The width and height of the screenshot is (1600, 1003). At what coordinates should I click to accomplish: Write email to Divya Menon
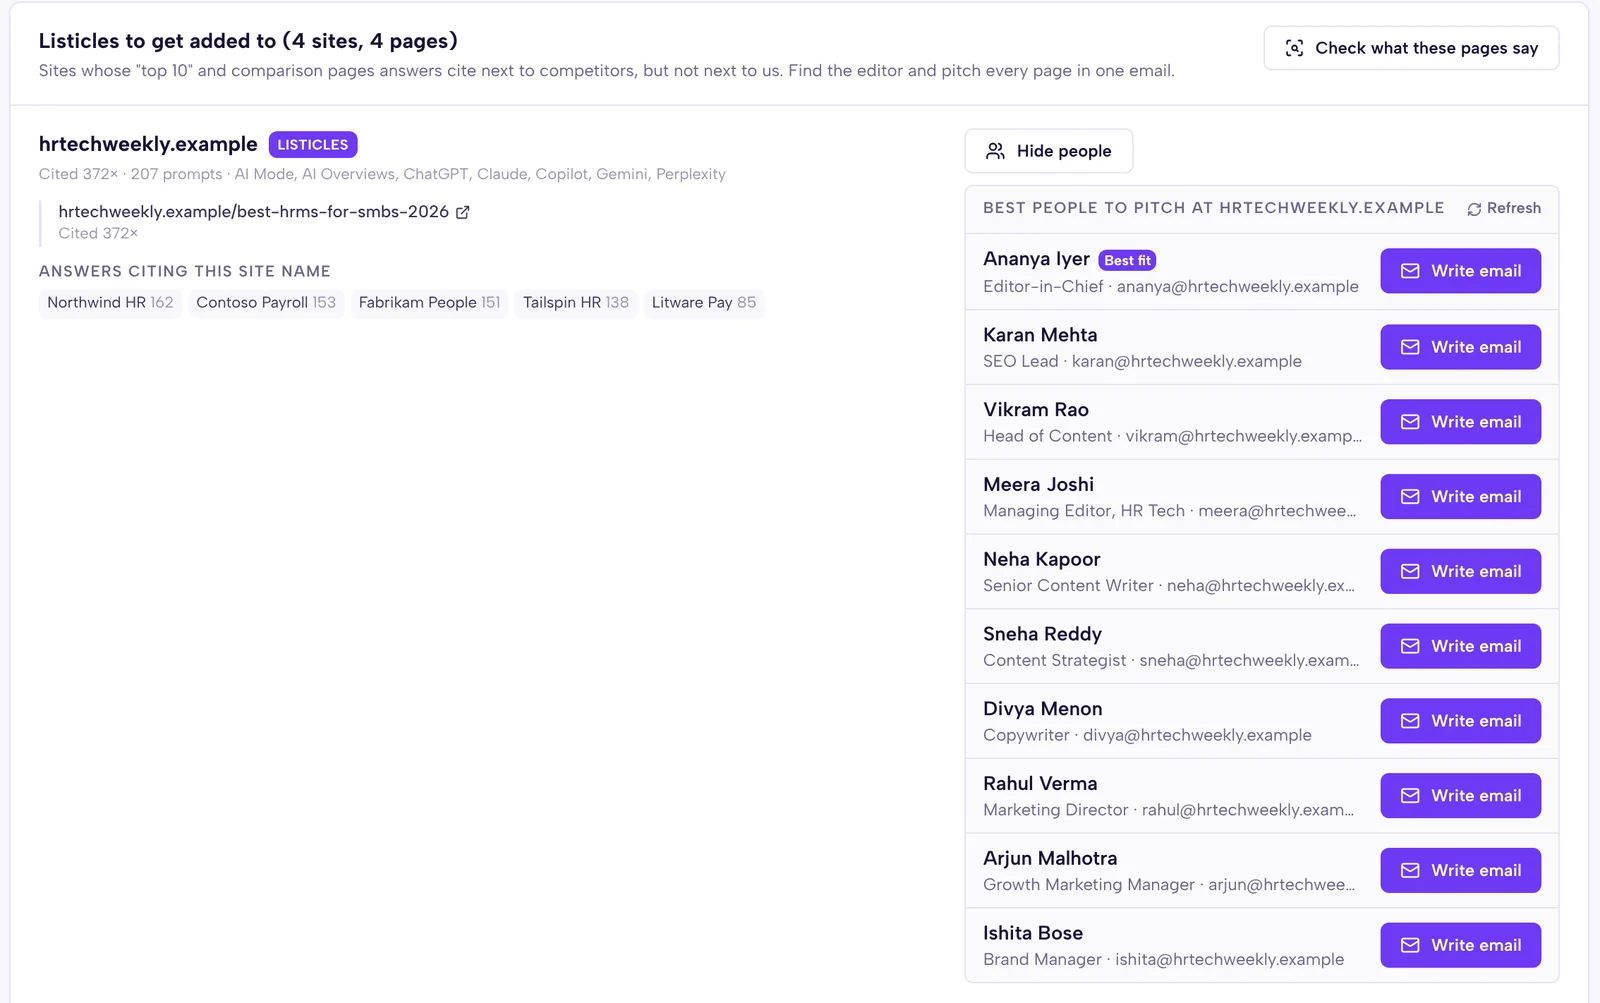click(1460, 721)
